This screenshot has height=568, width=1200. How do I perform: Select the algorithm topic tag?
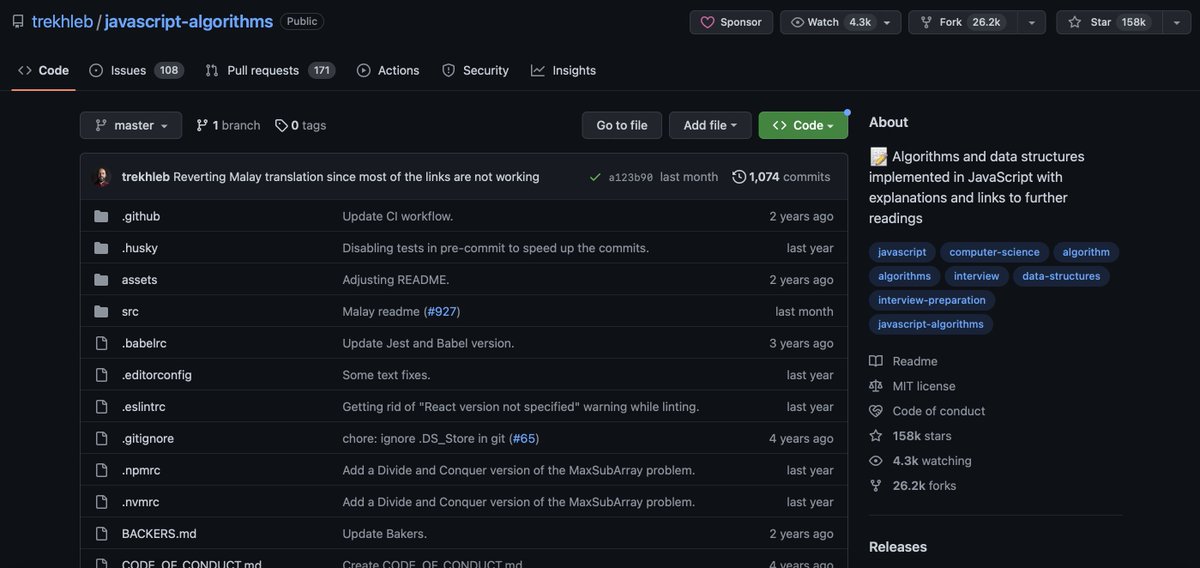click(x=1086, y=252)
